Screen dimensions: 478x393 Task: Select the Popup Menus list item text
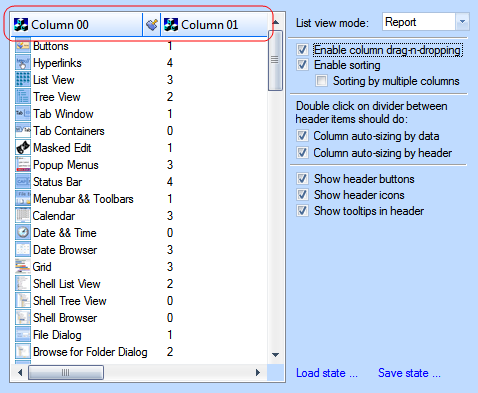click(66, 165)
